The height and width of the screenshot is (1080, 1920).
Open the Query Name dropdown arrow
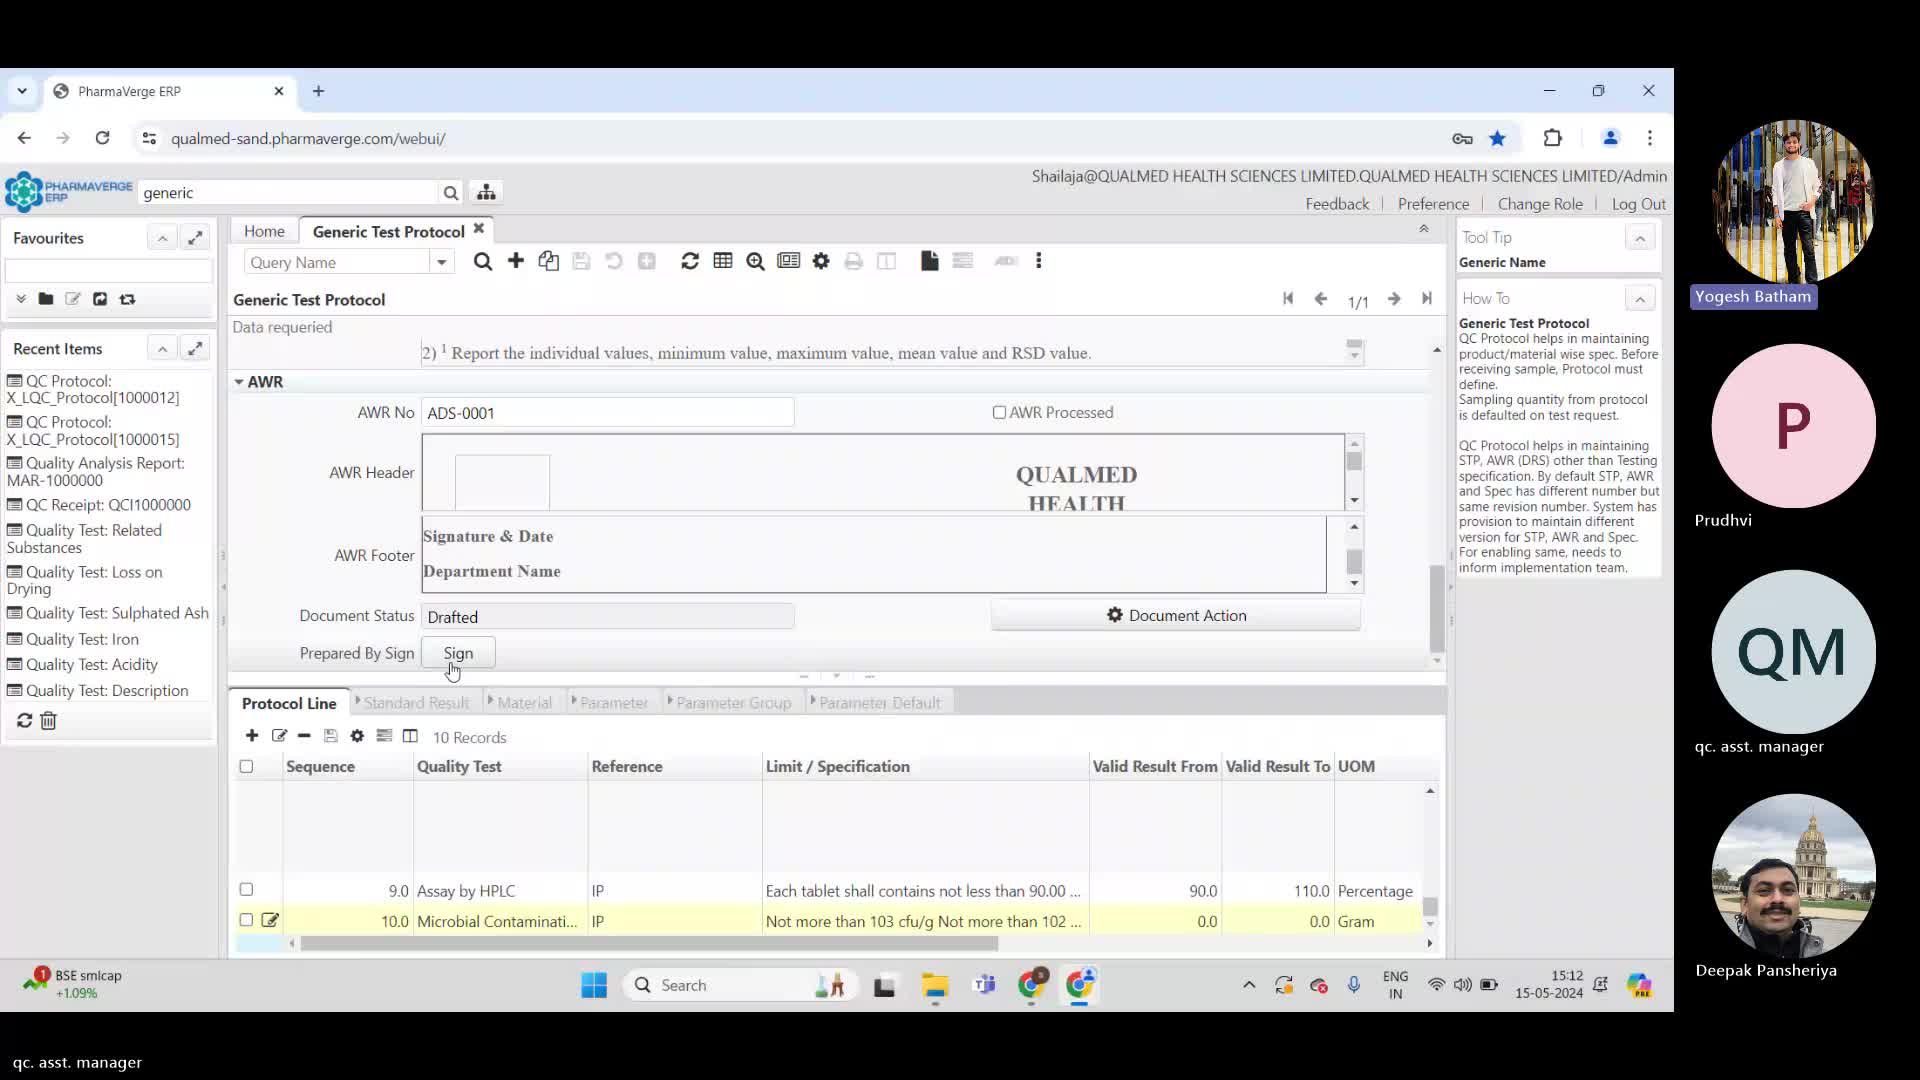coord(441,262)
